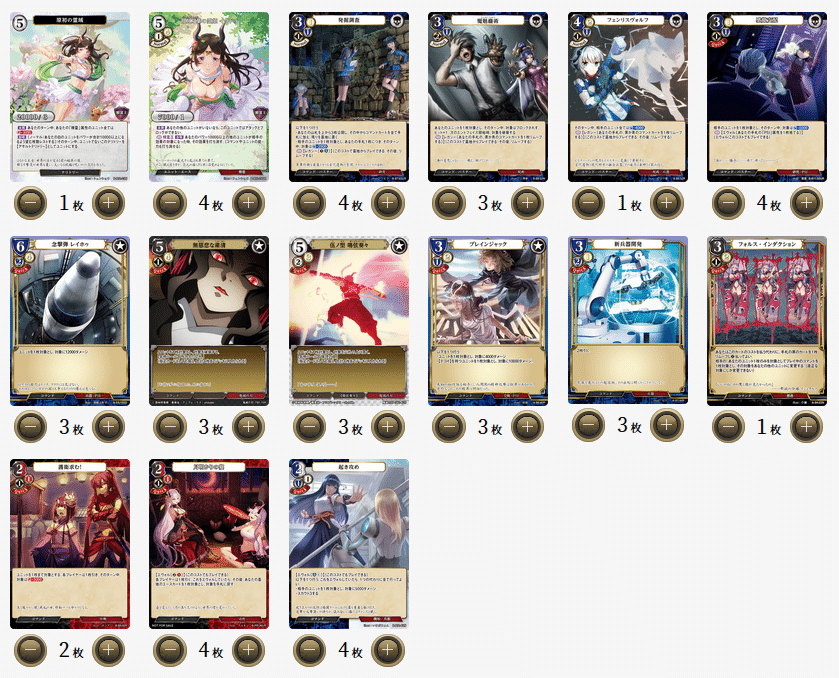Remove one 起き攻め card
Image resolution: width=839 pixels, height=678 pixels.
(x=310, y=650)
